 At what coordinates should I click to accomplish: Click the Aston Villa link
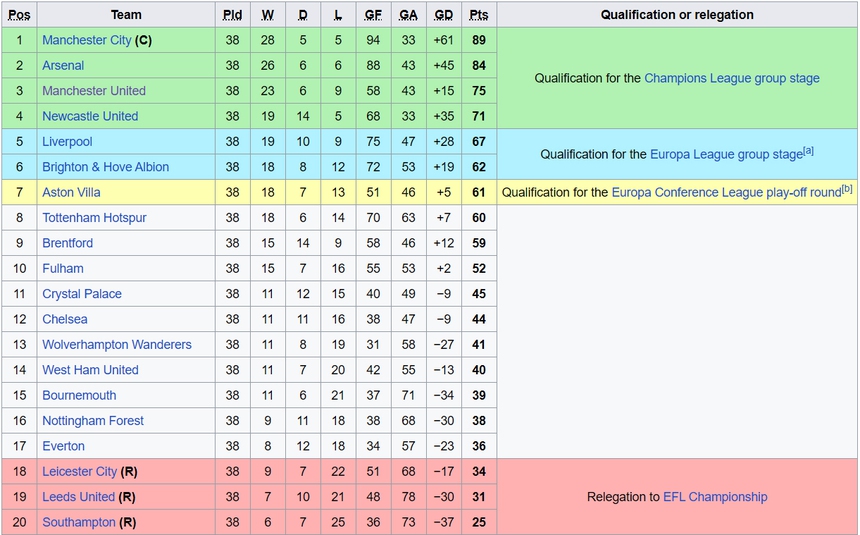click(71, 192)
